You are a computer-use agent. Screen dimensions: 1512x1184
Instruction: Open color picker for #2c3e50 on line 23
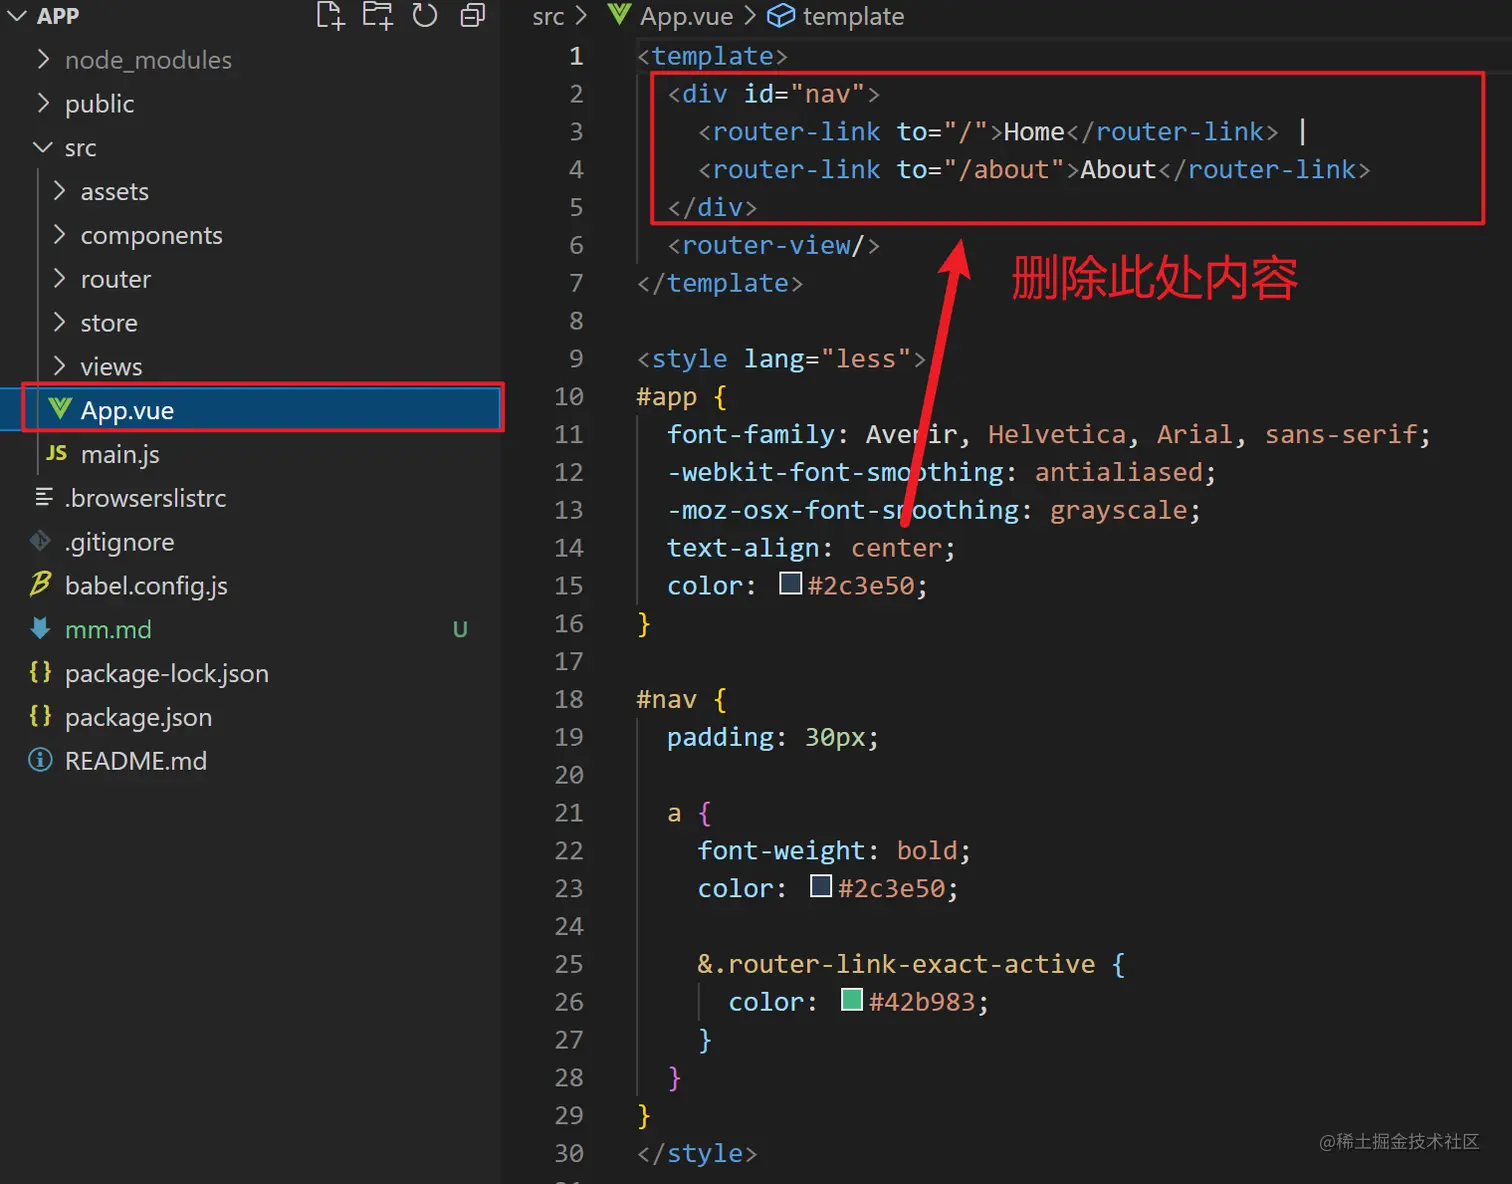point(821,886)
